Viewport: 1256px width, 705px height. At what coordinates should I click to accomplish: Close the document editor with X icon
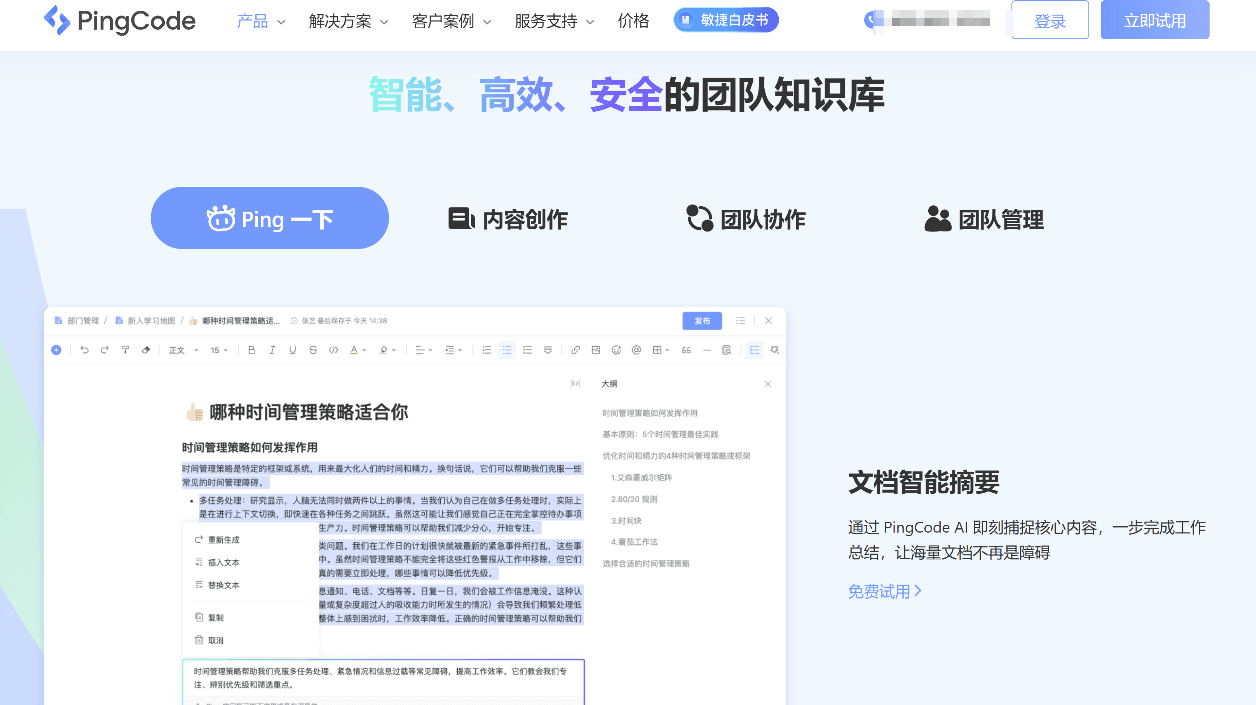point(768,321)
